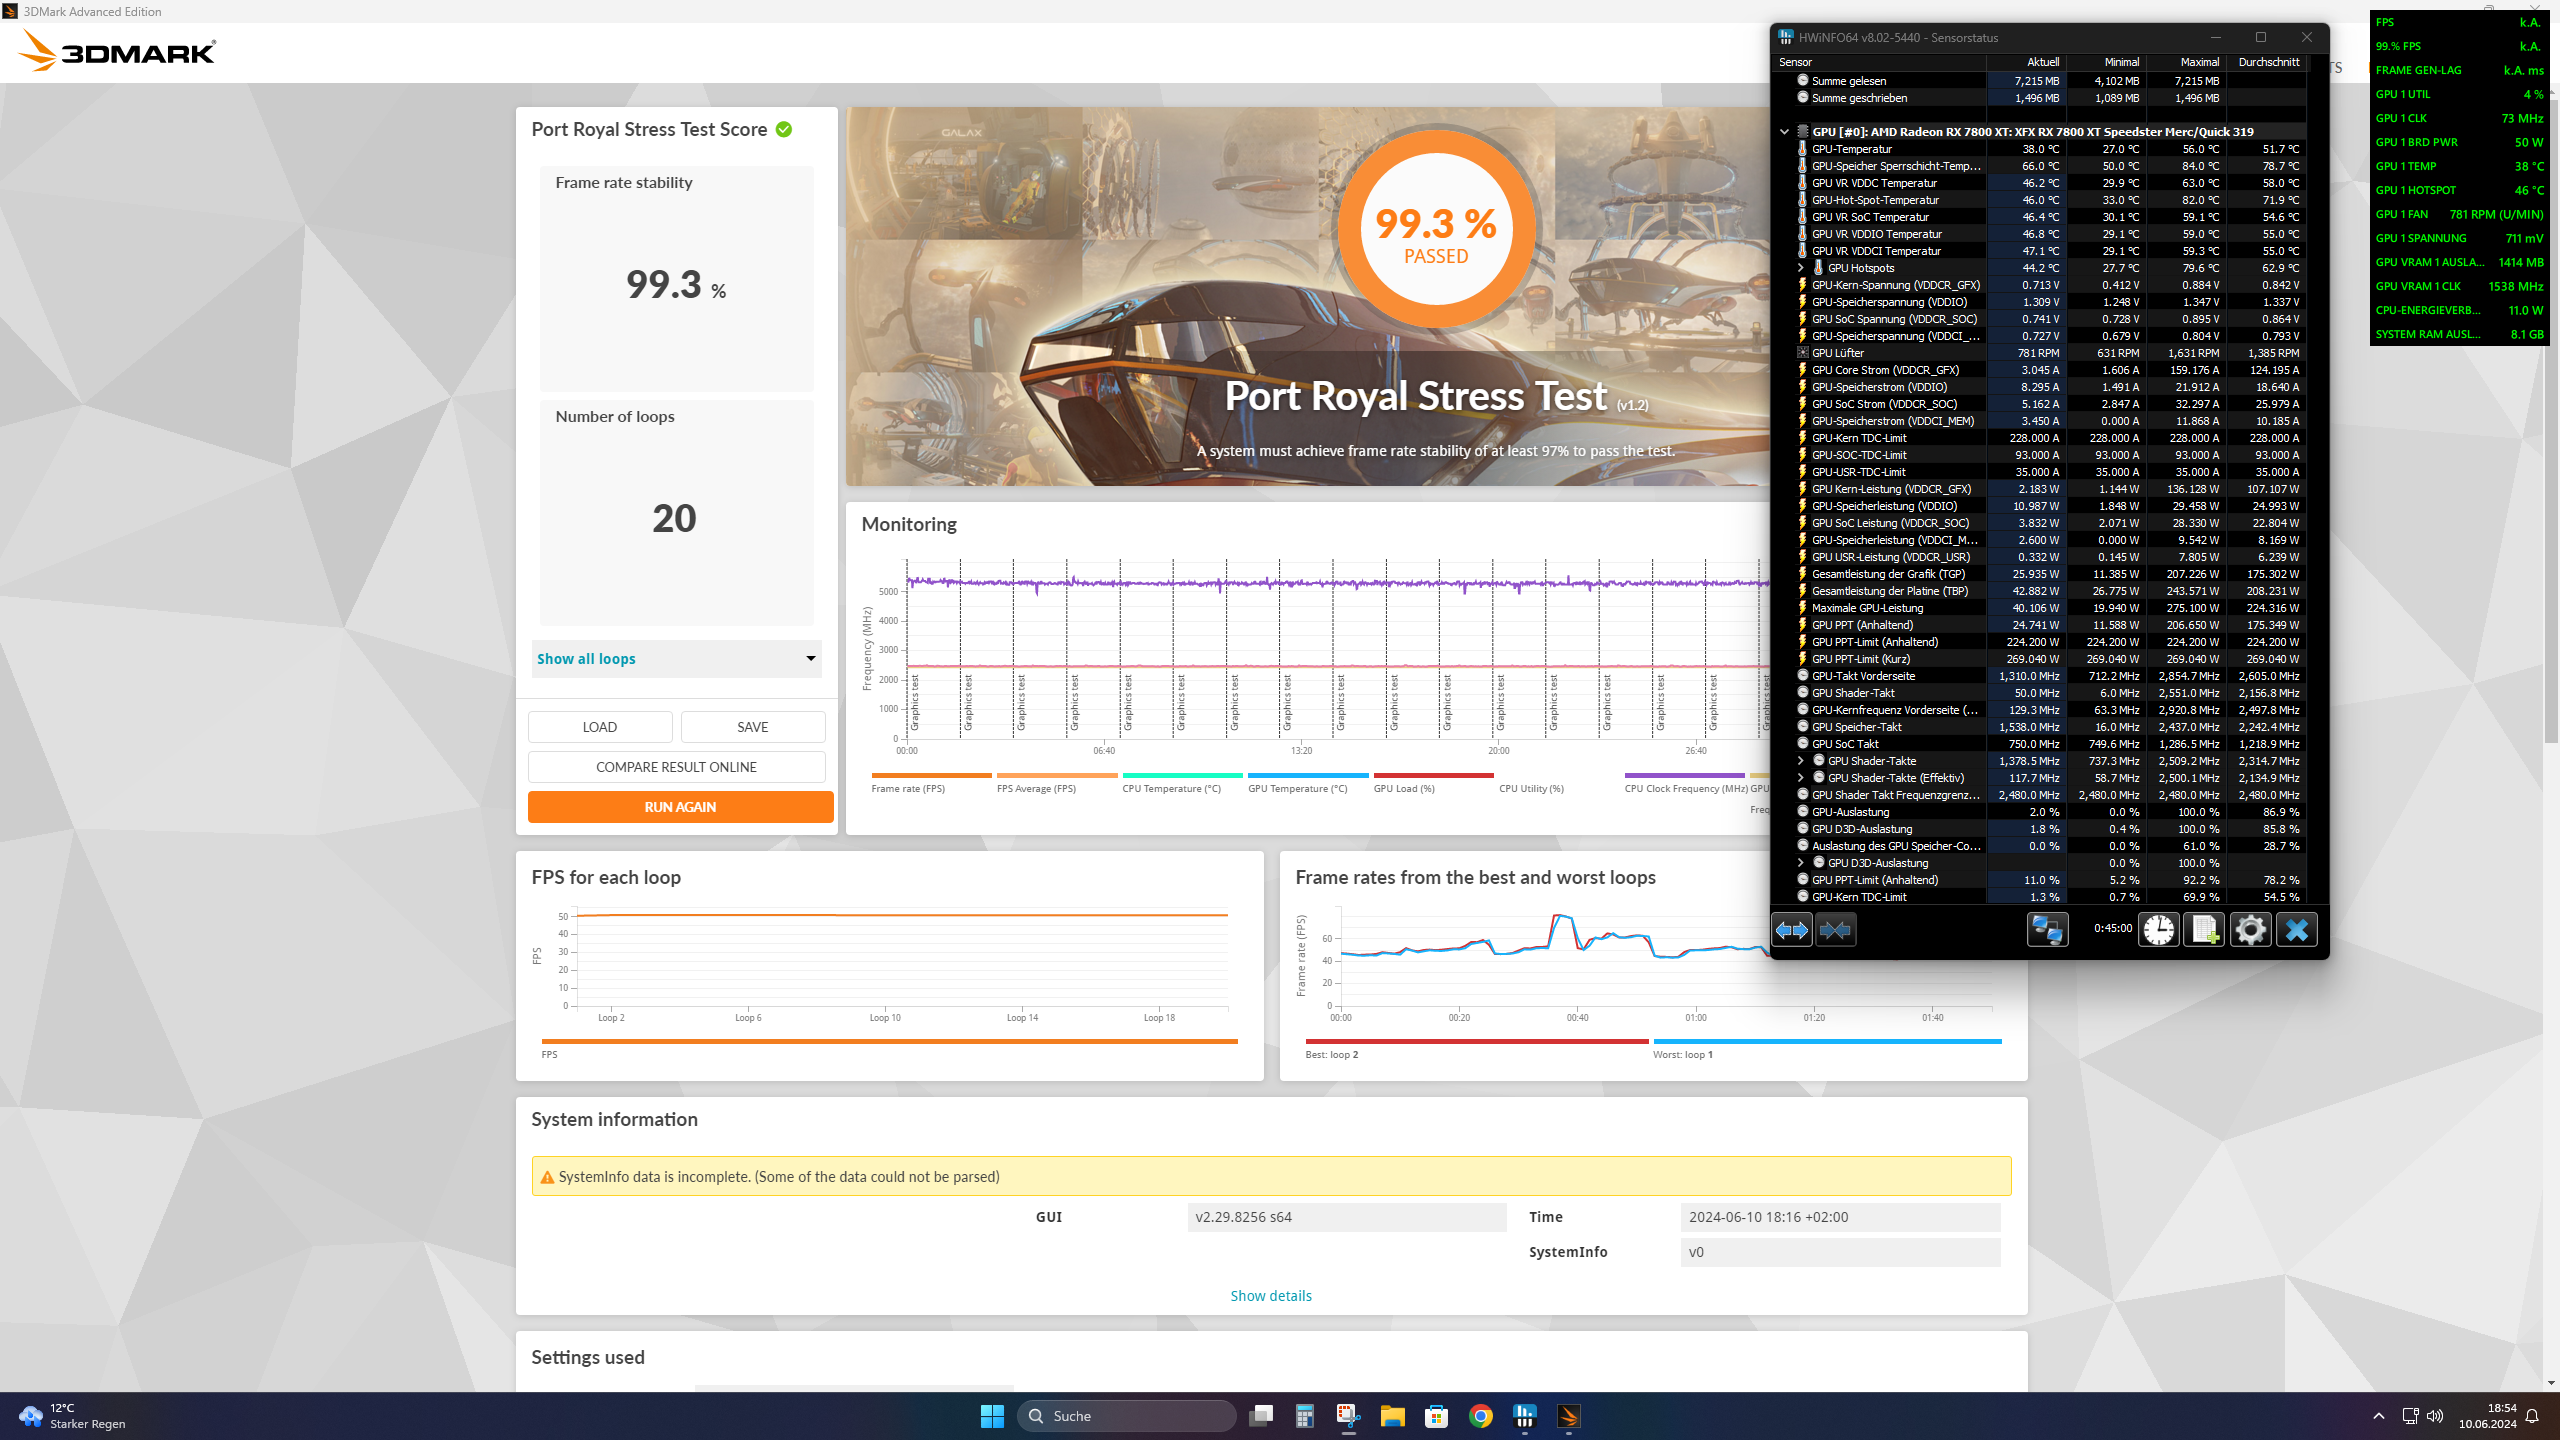The width and height of the screenshot is (2560, 1440).
Task: Open Snipping Tool from the taskbar
Action: tap(1348, 1416)
